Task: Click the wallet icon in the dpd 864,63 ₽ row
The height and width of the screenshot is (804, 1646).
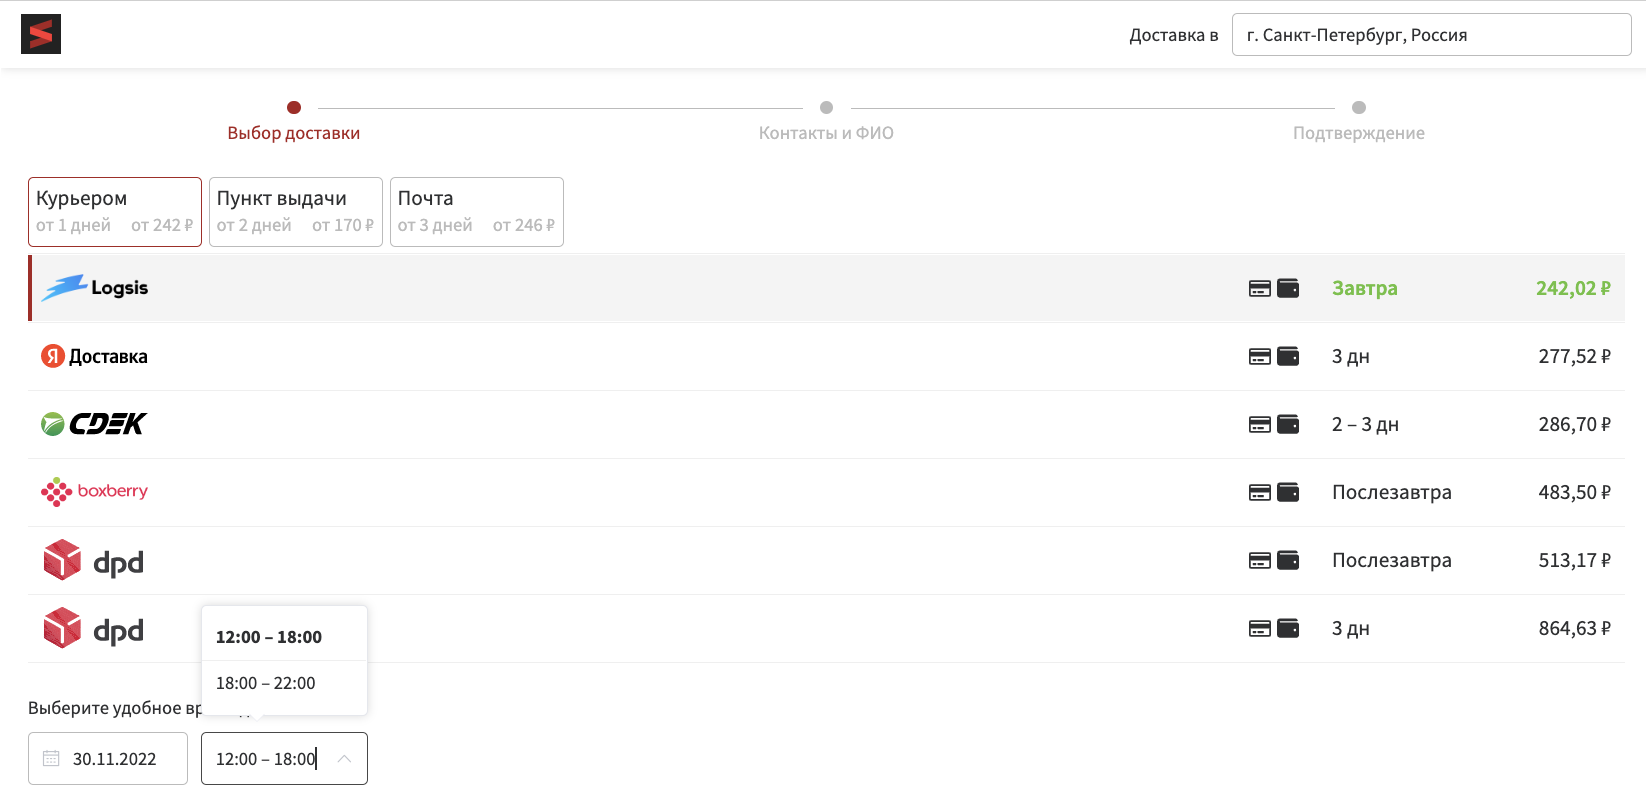Action: click(x=1288, y=628)
